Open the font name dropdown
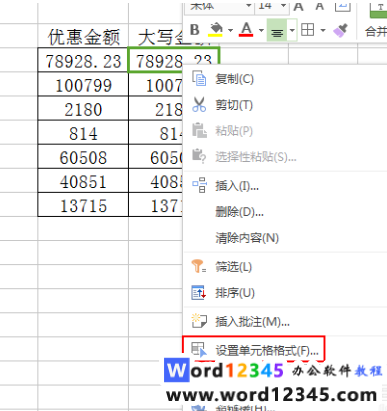The width and height of the screenshot is (387, 411). pos(248,6)
